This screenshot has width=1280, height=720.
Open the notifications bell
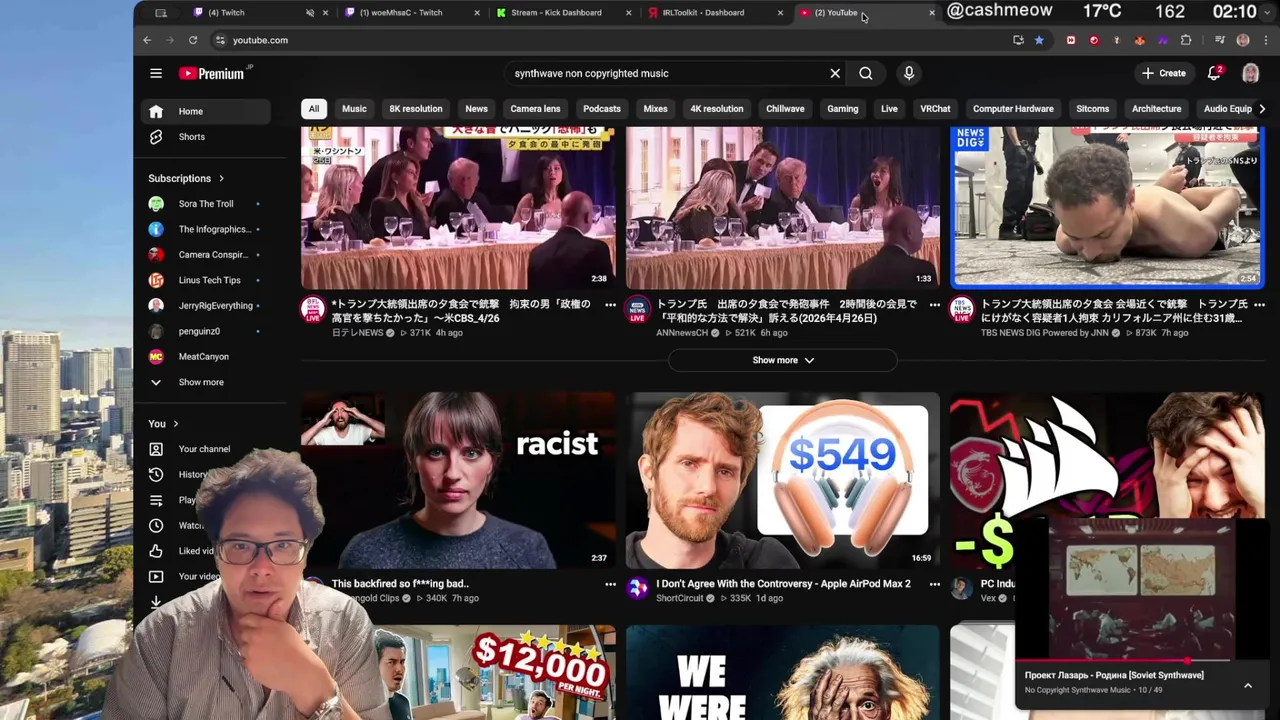[x=1215, y=73]
